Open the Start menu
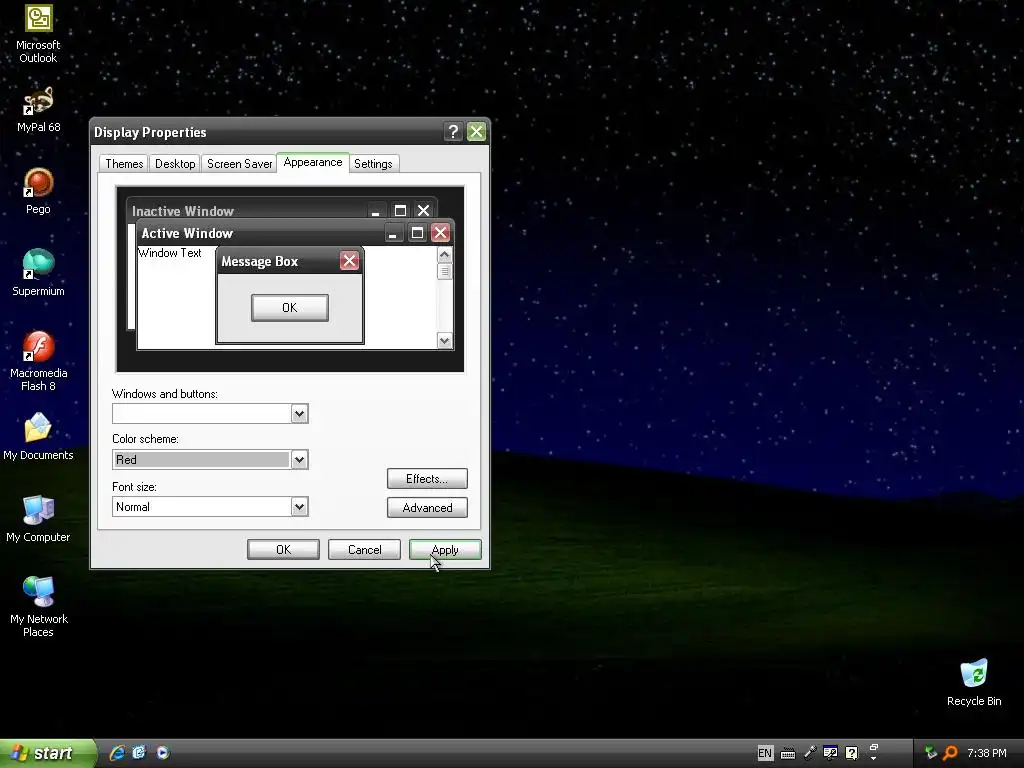 coord(48,753)
